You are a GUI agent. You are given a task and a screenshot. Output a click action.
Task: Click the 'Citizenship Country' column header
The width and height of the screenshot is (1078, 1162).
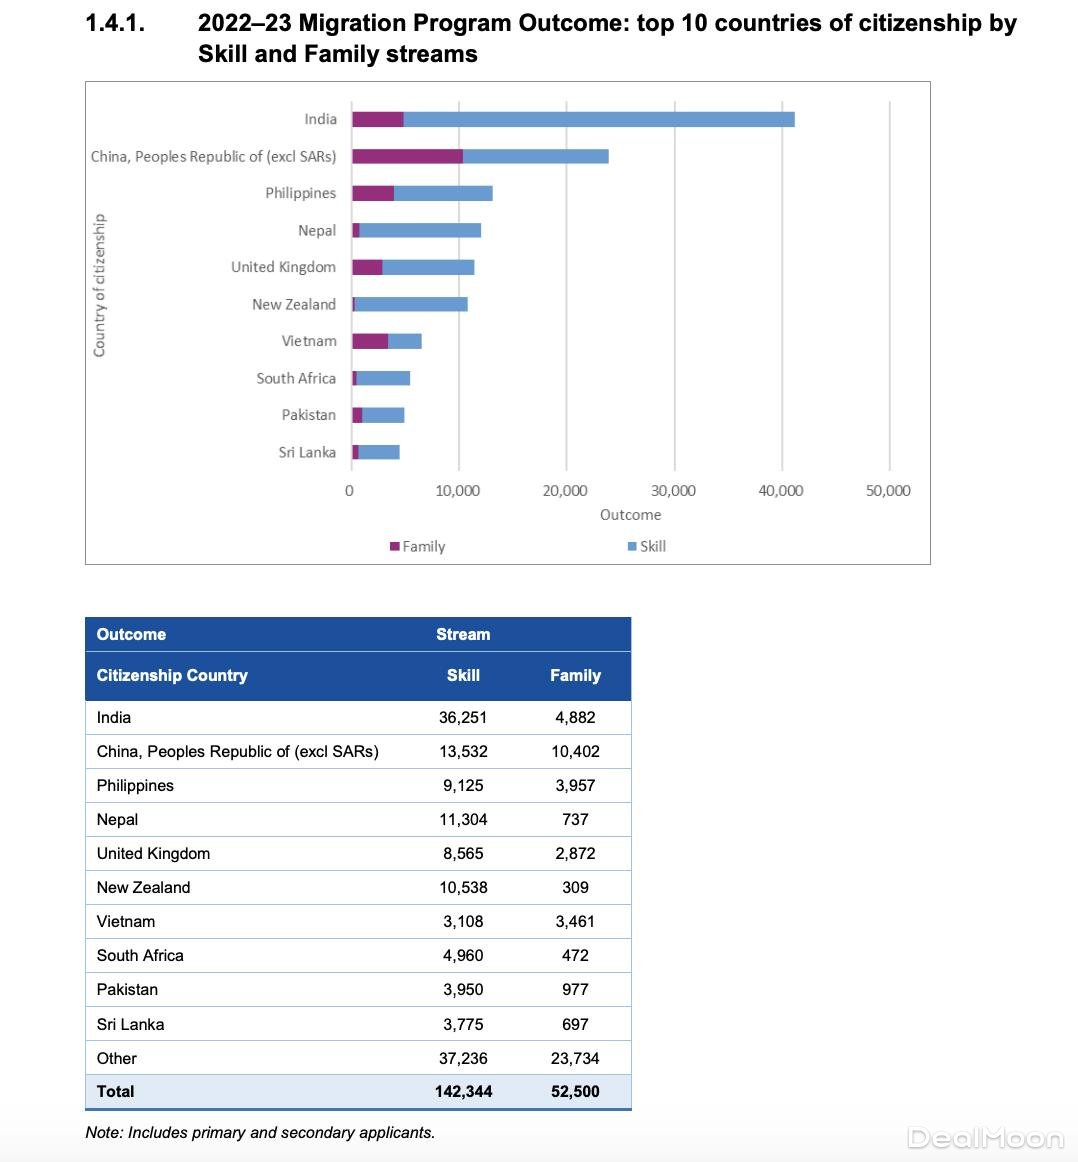[172, 675]
